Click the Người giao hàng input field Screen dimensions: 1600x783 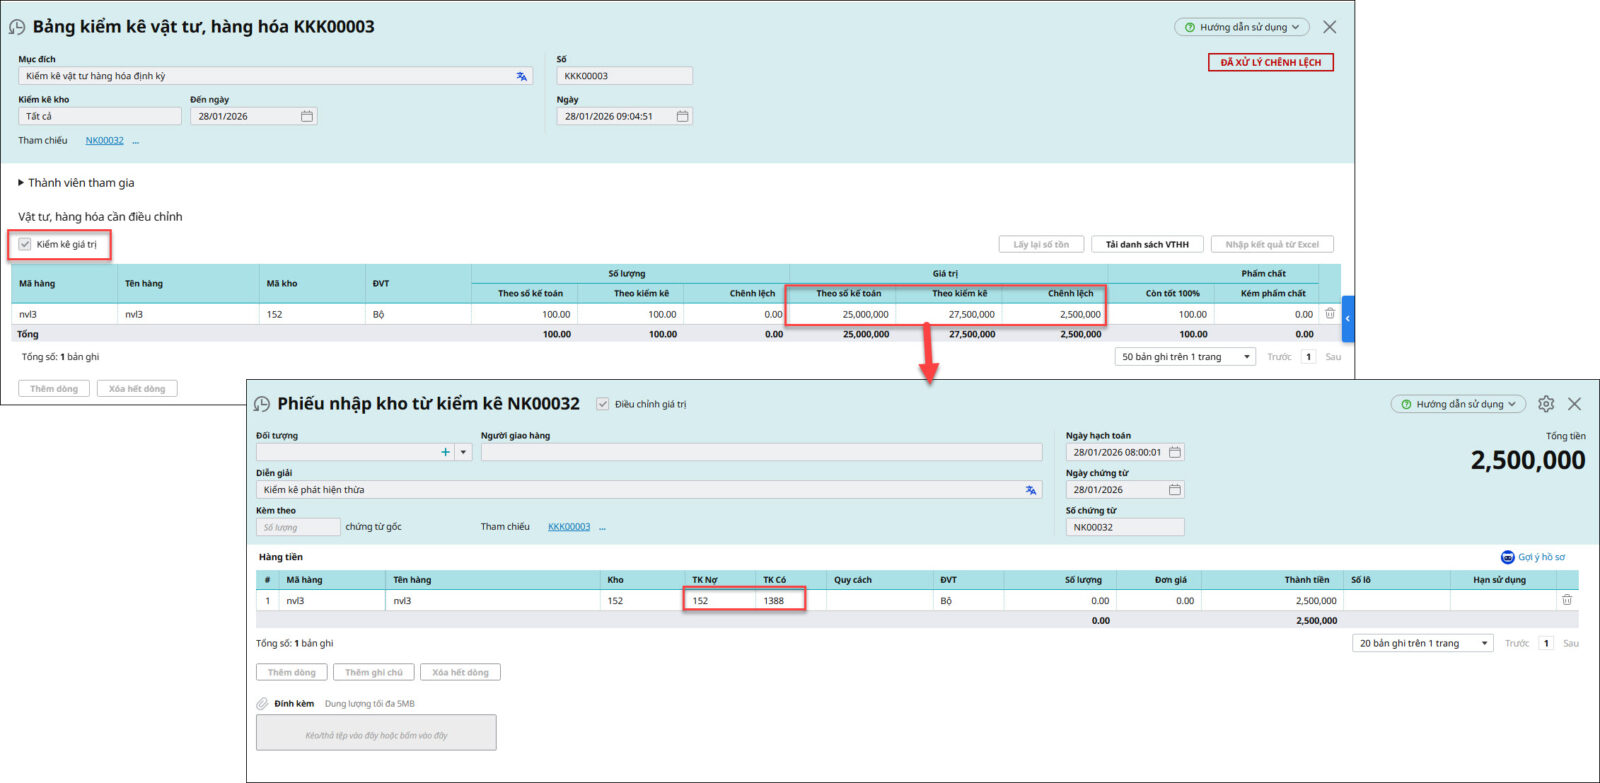pyautogui.click(x=760, y=452)
